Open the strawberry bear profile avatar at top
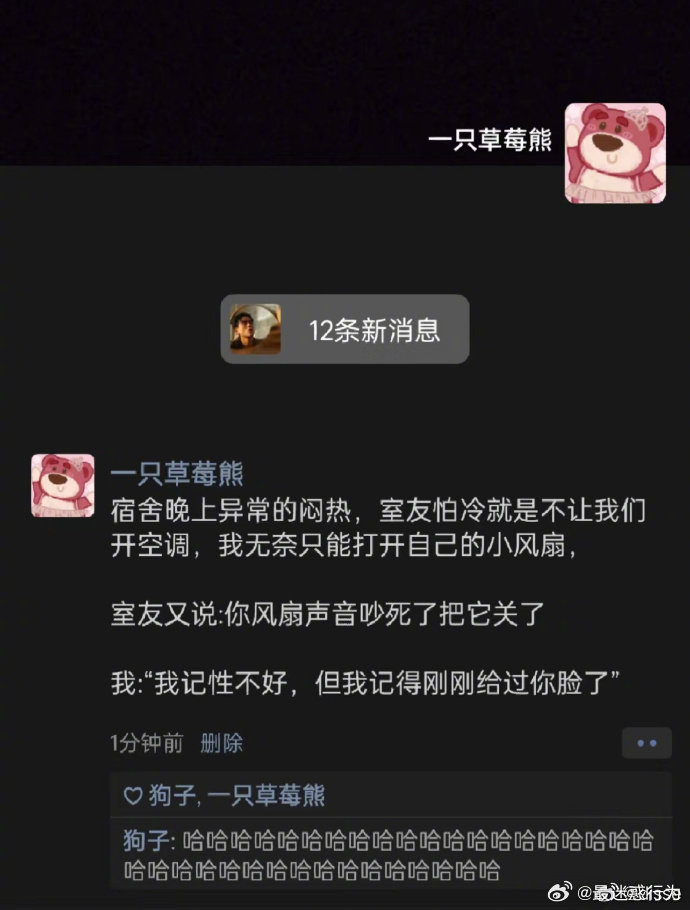The width and height of the screenshot is (690, 910). (615, 153)
